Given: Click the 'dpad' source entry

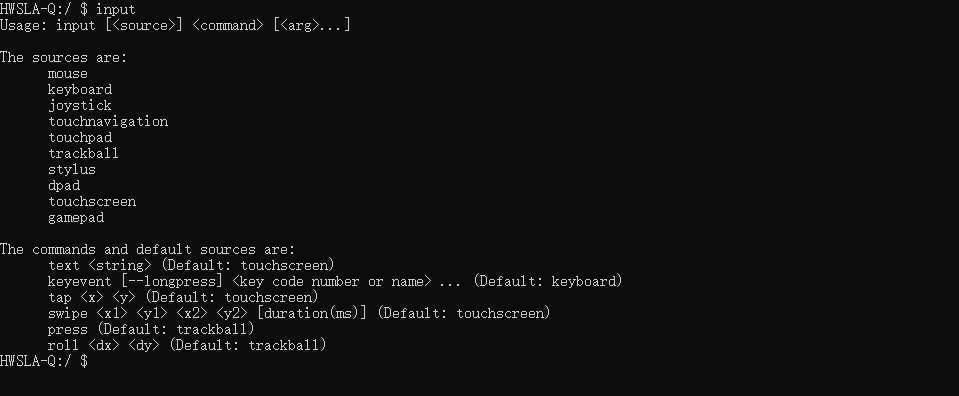Looking at the screenshot, I should click(x=64, y=185).
